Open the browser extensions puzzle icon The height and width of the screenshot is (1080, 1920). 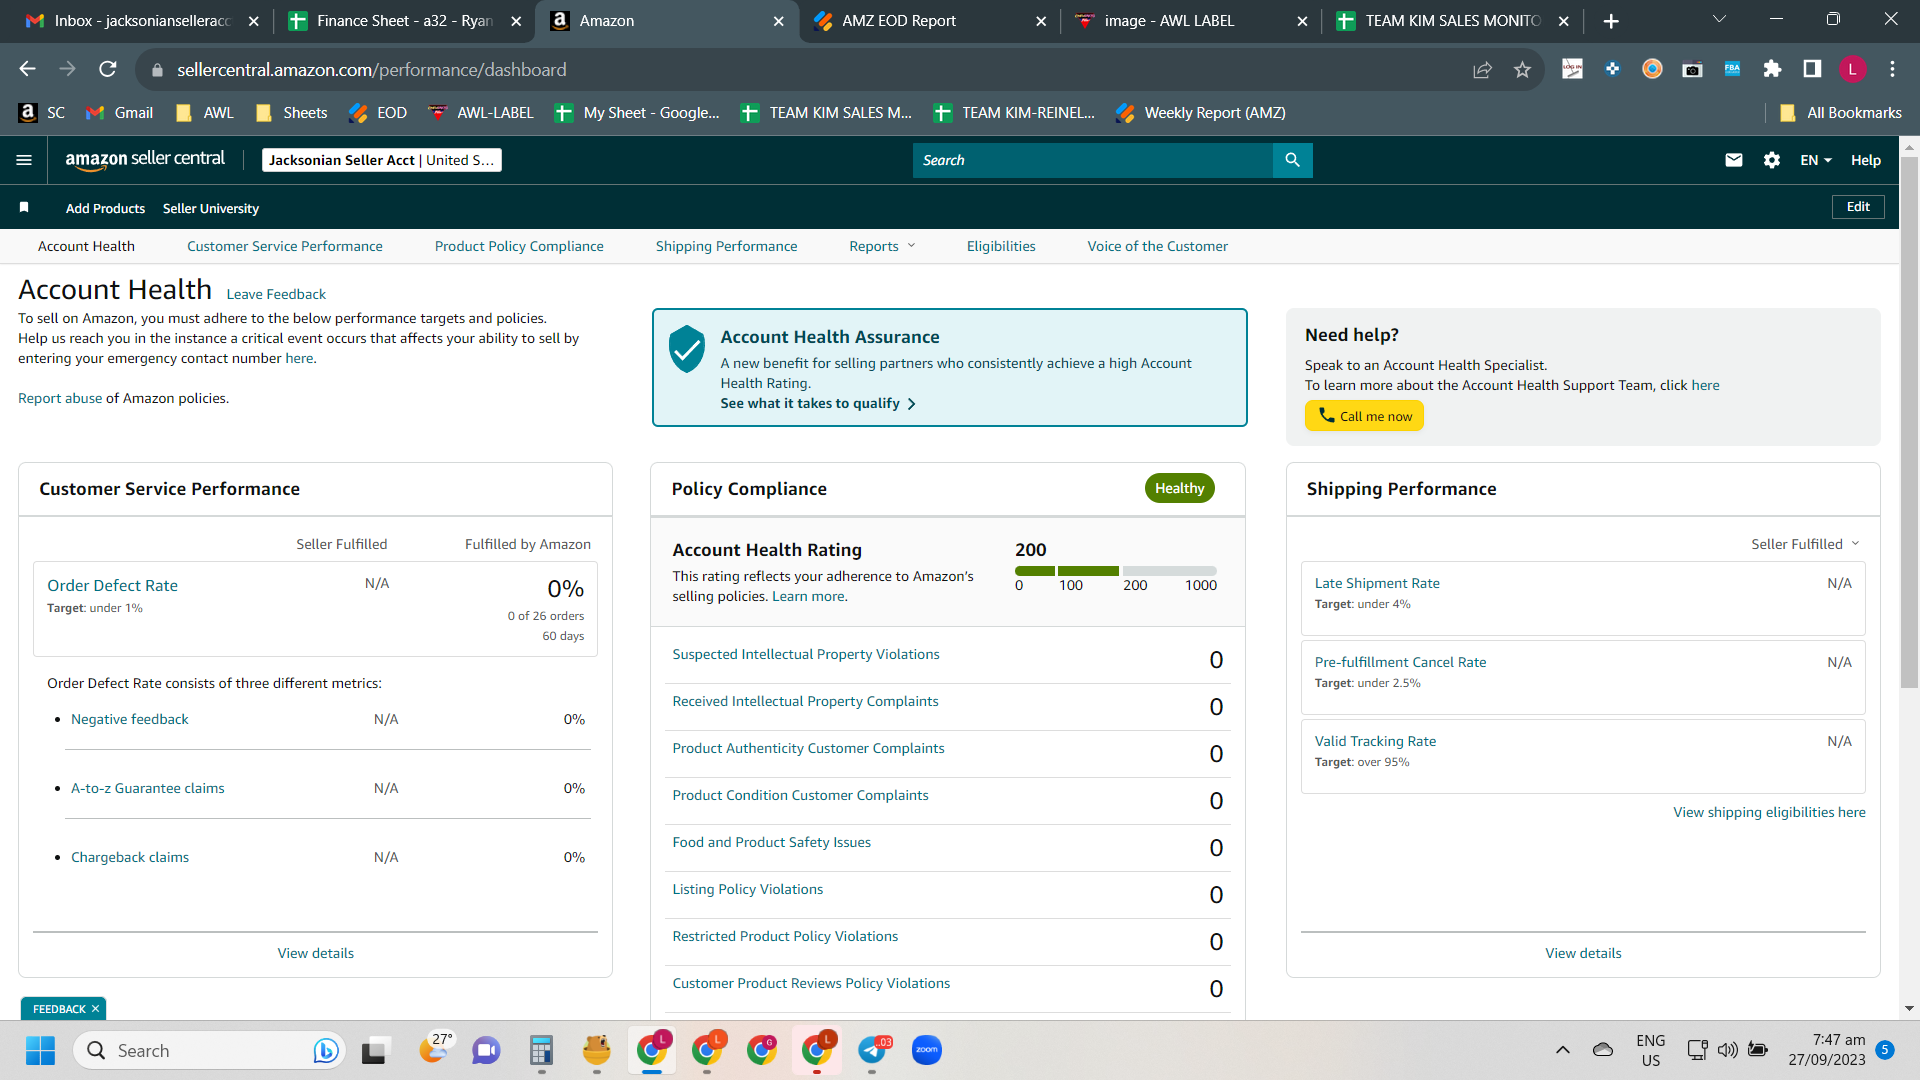tap(1772, 69)
